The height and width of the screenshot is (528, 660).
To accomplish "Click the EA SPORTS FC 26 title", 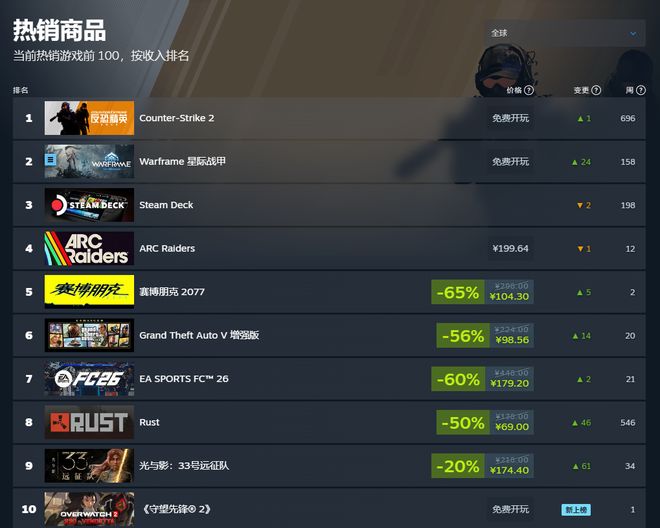I will (184, 379).
